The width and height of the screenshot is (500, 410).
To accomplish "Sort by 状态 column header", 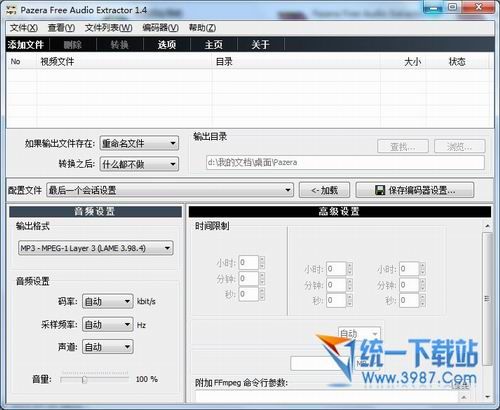I will pos(457,62).
